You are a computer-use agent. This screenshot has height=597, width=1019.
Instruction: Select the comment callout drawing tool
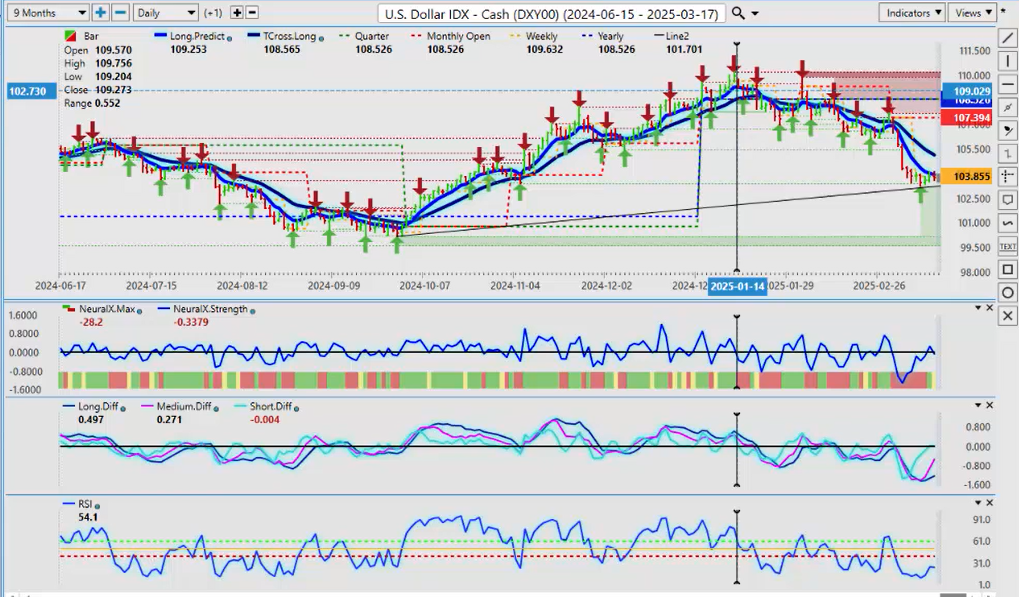click(x=1007, y=200)
